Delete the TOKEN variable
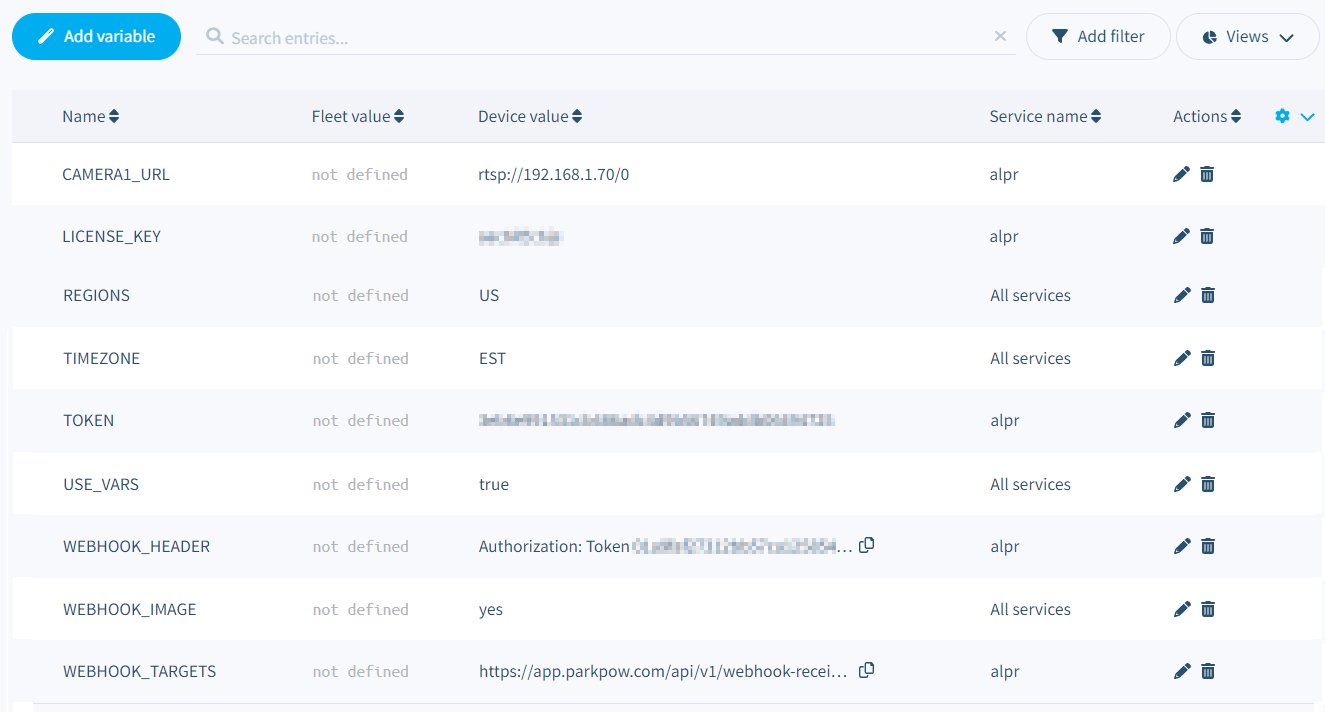1325x712 pixels. (1207, 420)
